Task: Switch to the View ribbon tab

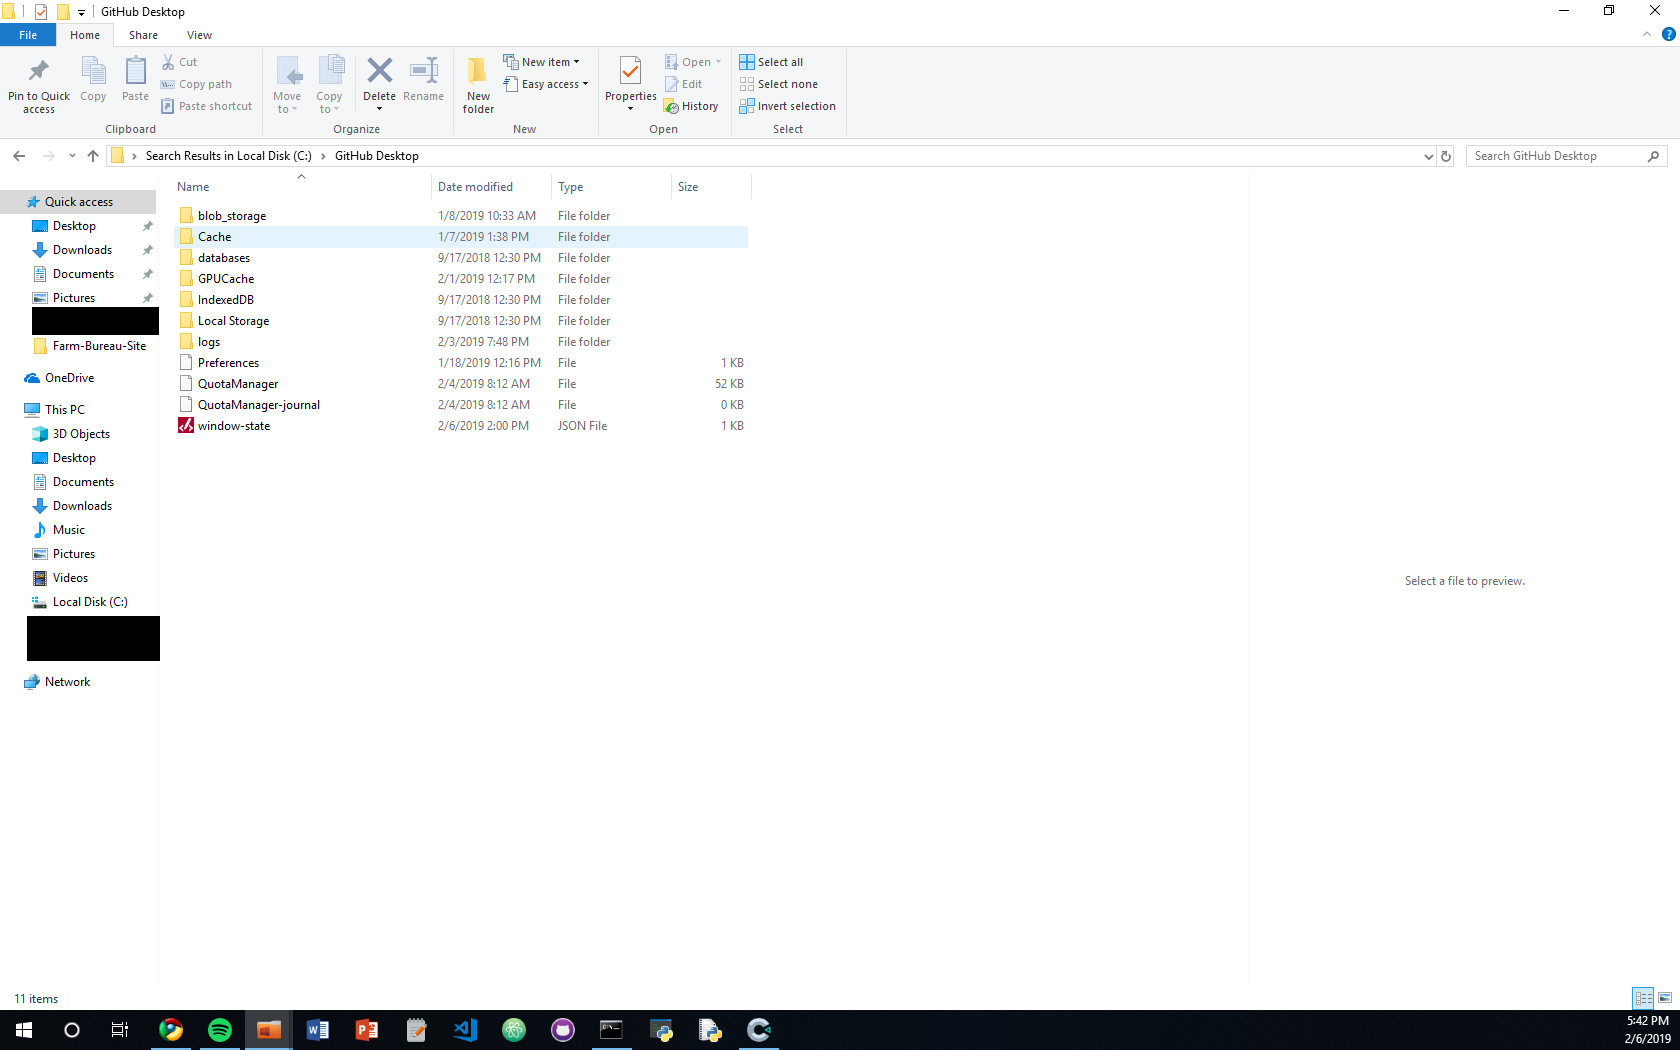Action: 199,35
